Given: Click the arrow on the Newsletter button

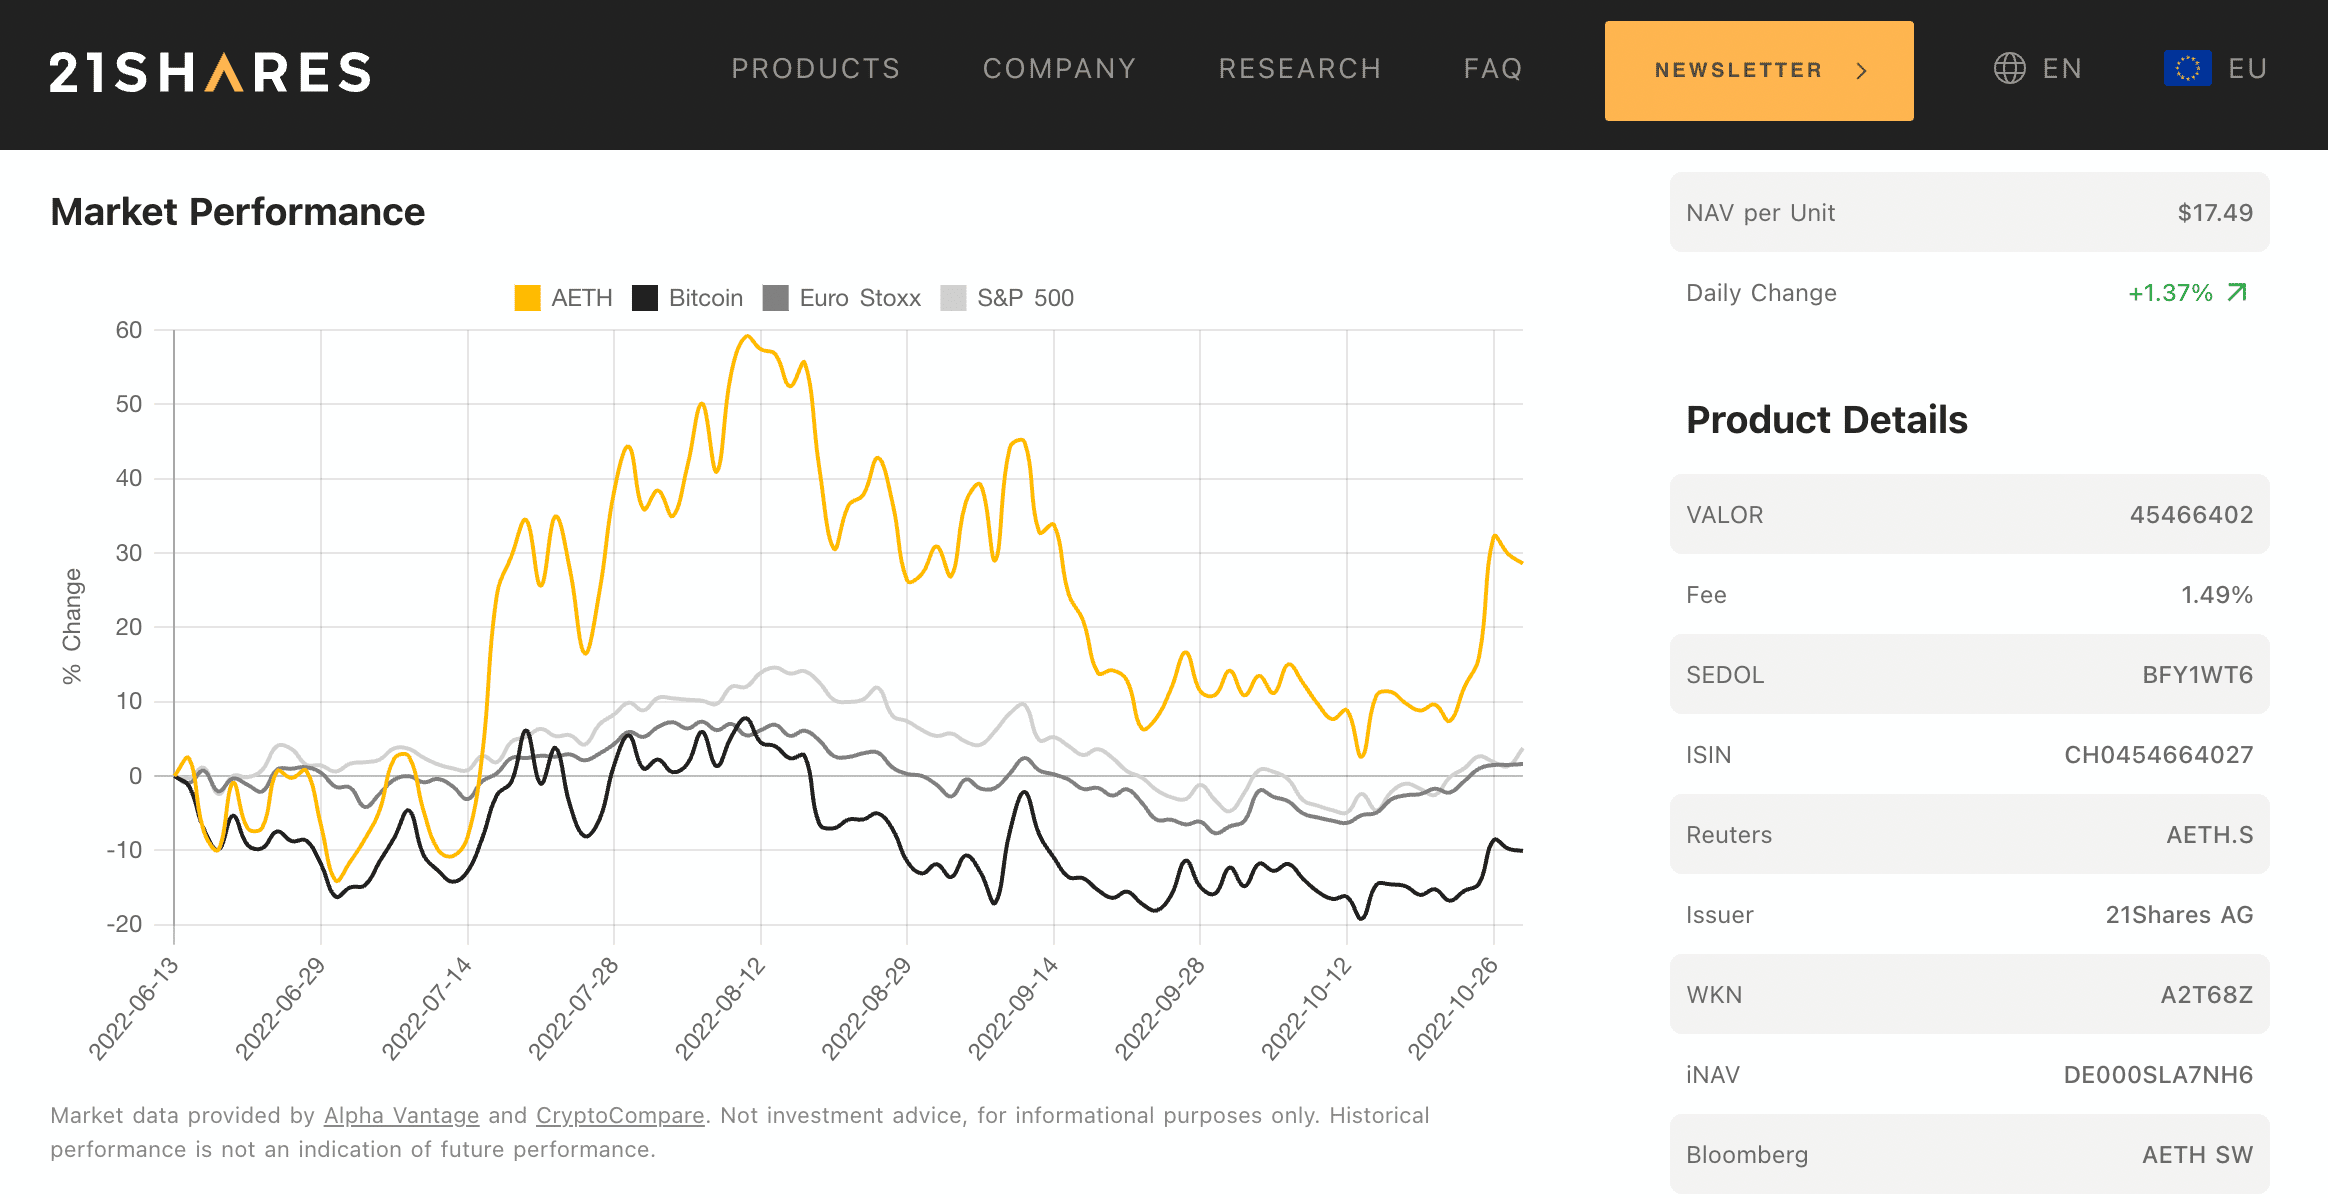Looking at the screenshot, I should (x=1862, y=71).
